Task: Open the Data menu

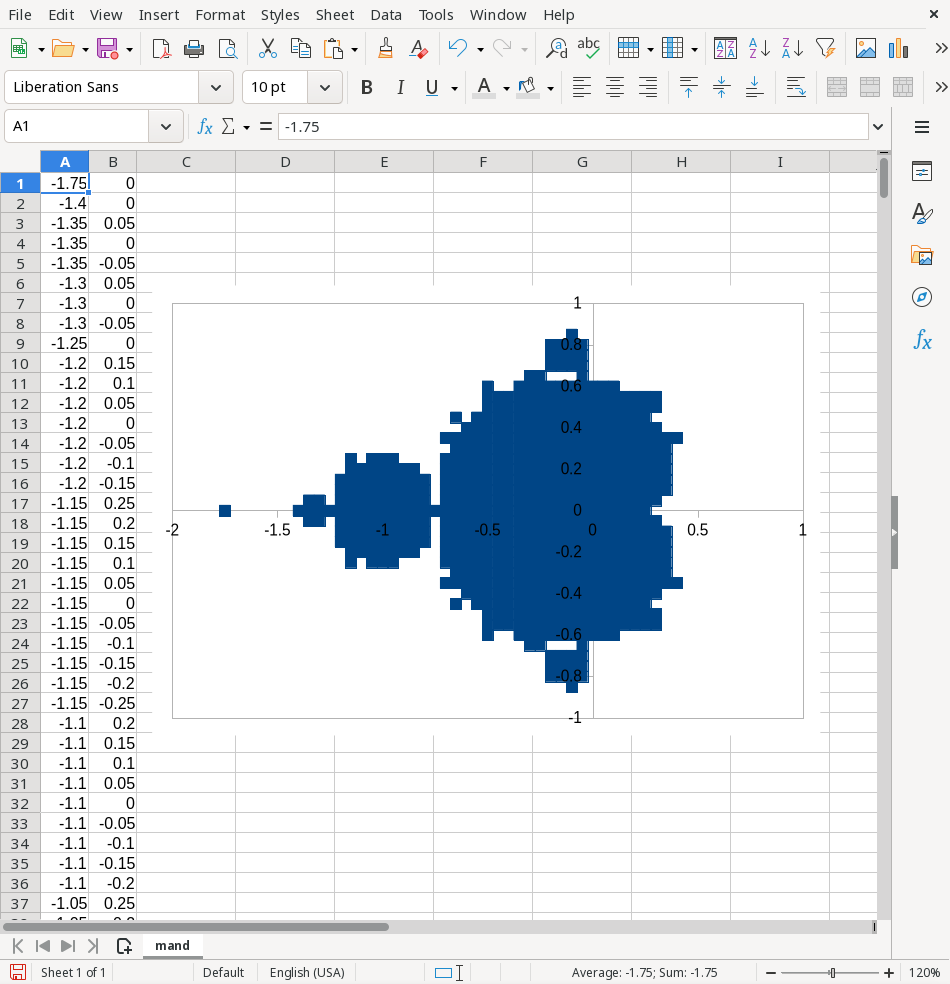Action: coord(386,15)
